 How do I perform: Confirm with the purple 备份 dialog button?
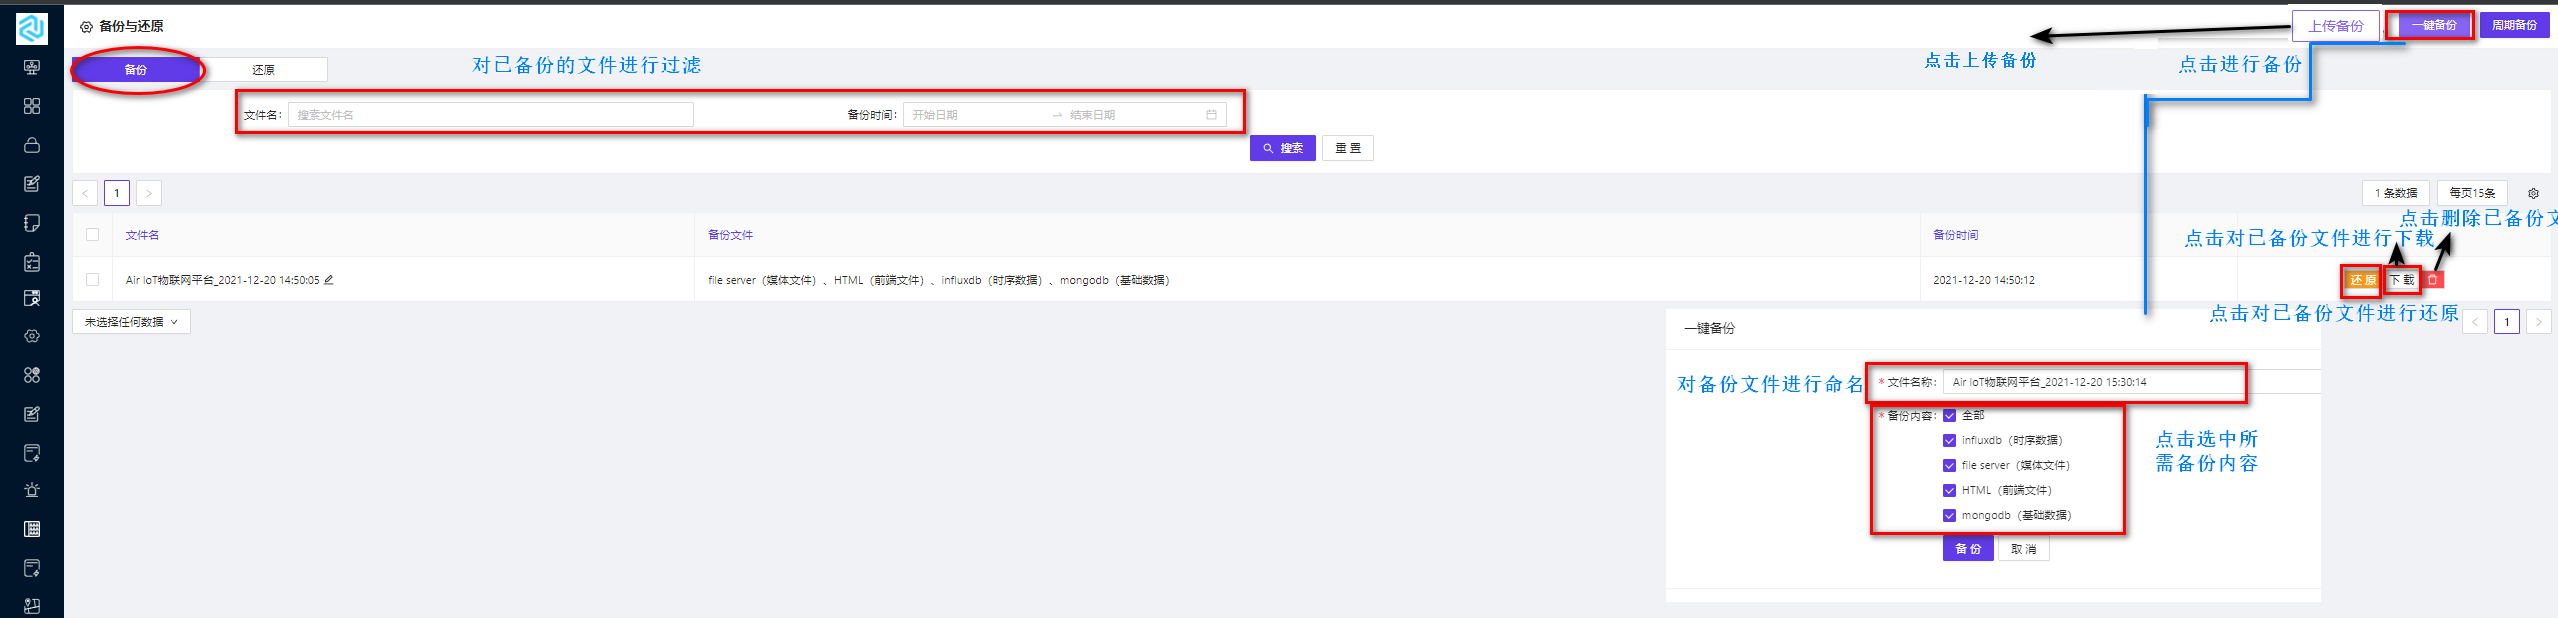[1968, 549]
